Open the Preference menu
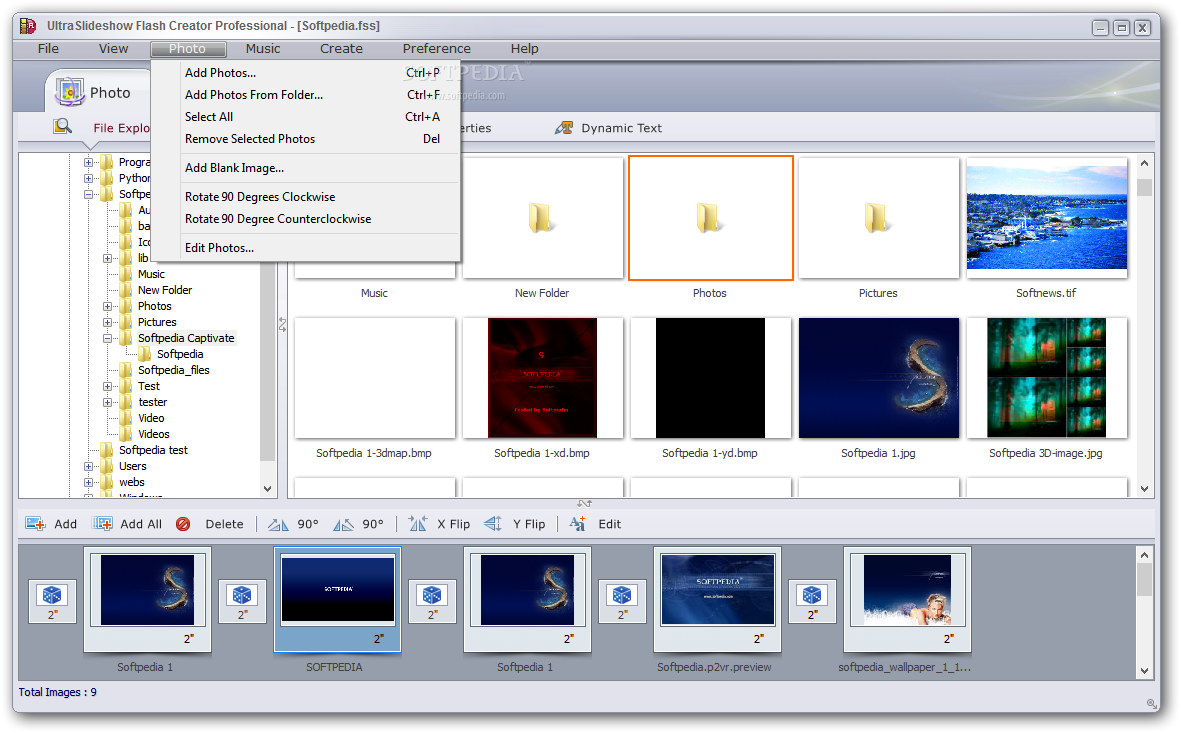 436,48
